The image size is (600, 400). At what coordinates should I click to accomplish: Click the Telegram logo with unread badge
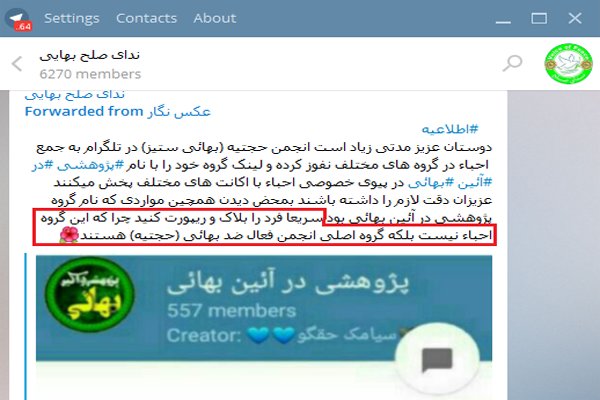18,19
